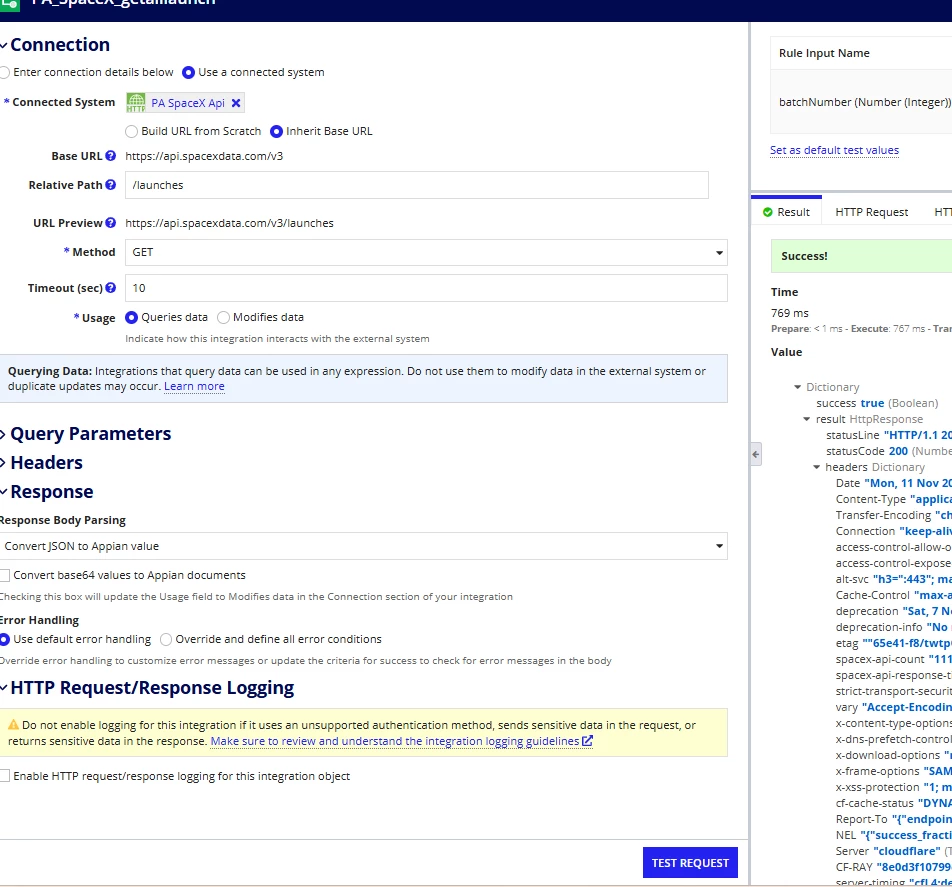The height and width of the screenshot is (887, 952).
Task: Click the vary "Accept-Encoding" header row
Action: click(894, 707)
